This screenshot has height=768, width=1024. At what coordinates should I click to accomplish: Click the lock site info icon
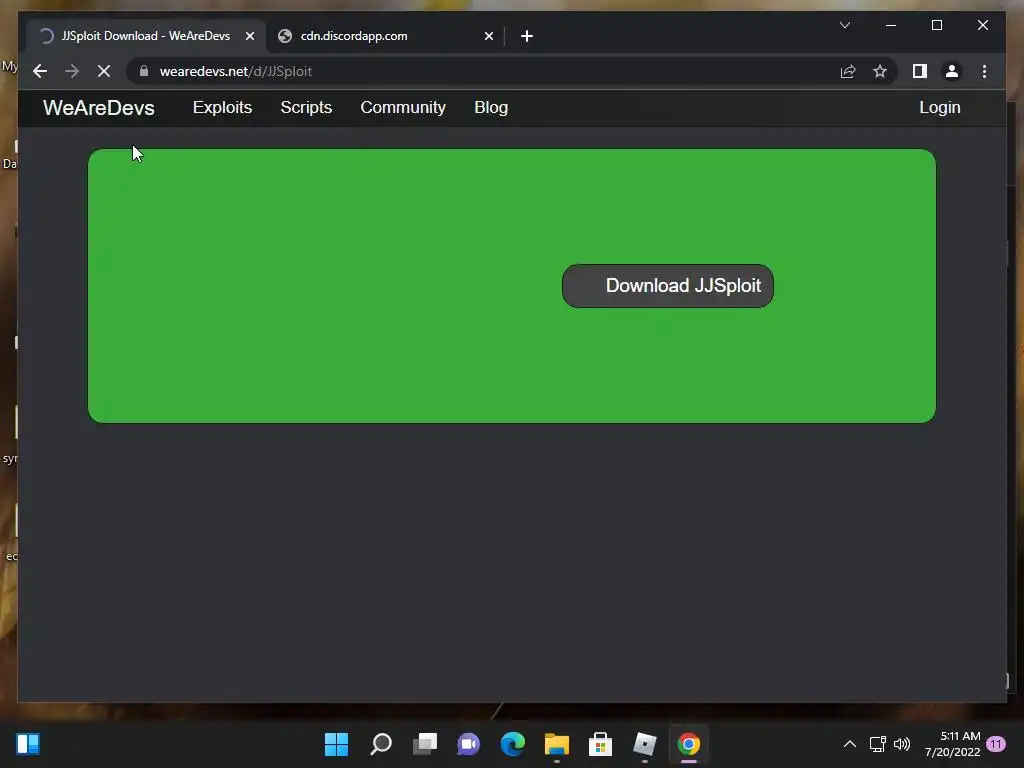[x=144, y=71]
